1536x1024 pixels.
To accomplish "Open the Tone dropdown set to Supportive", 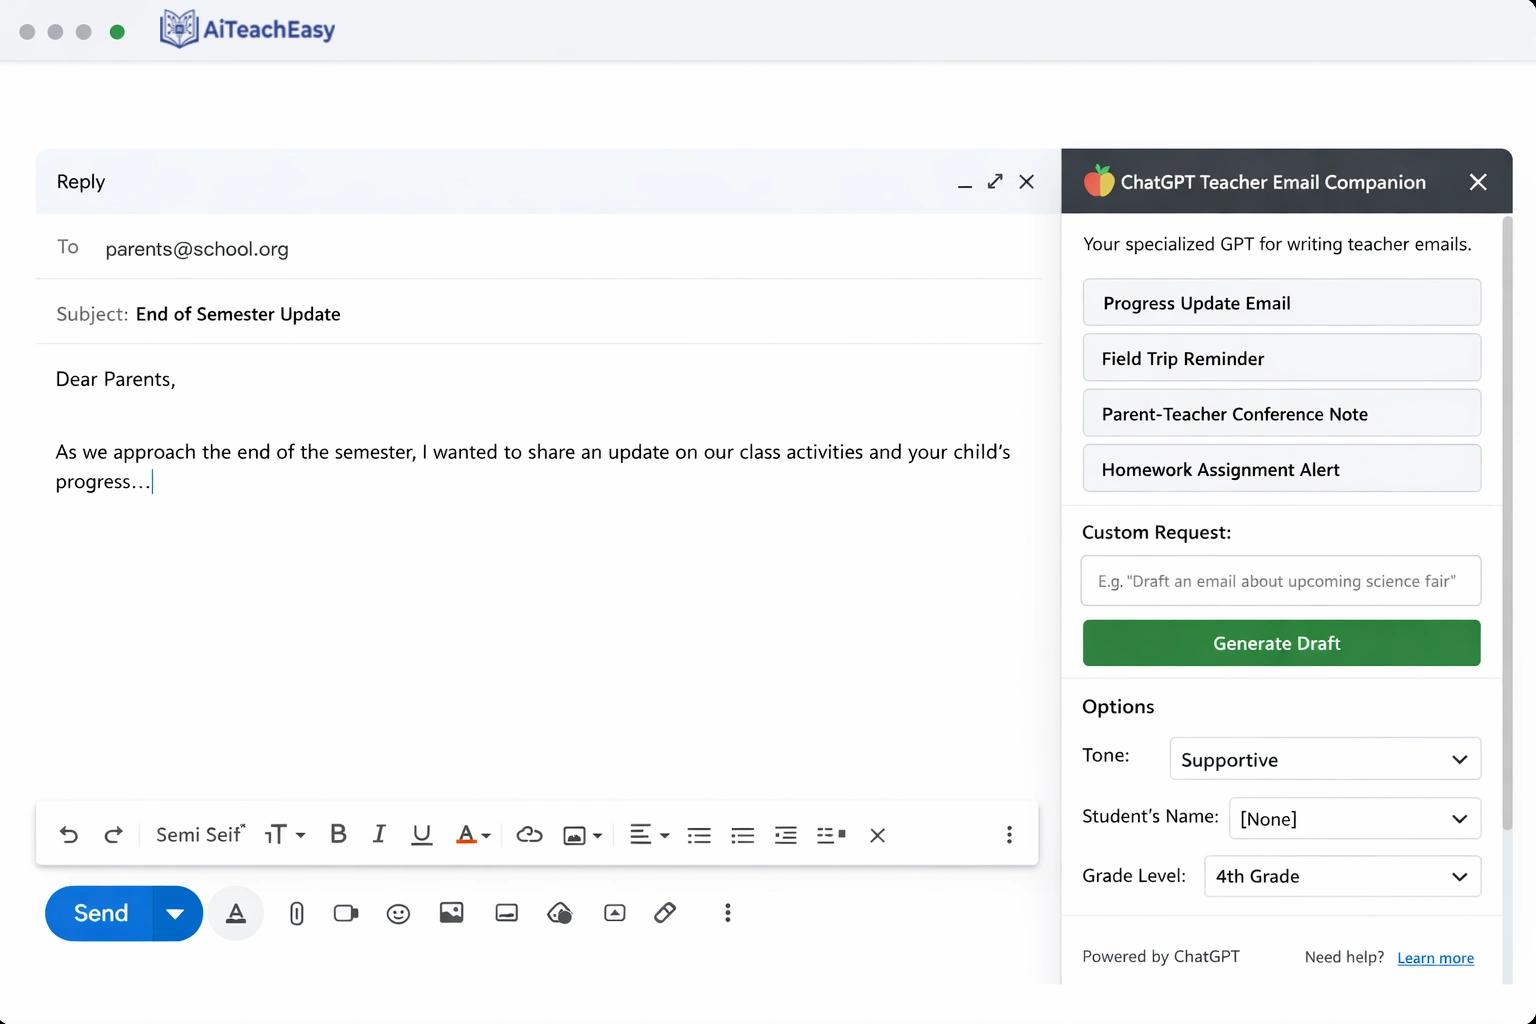I will [x=1324, y=759].
